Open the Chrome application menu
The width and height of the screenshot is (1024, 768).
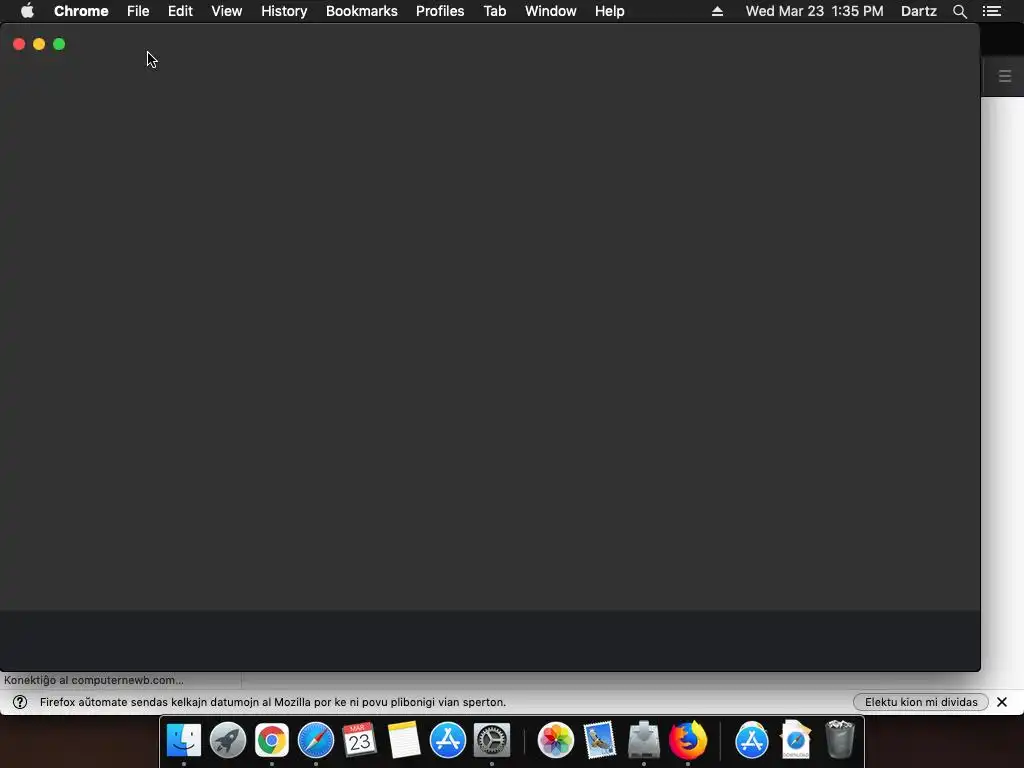pyautogui.click(x=81, y=11)
